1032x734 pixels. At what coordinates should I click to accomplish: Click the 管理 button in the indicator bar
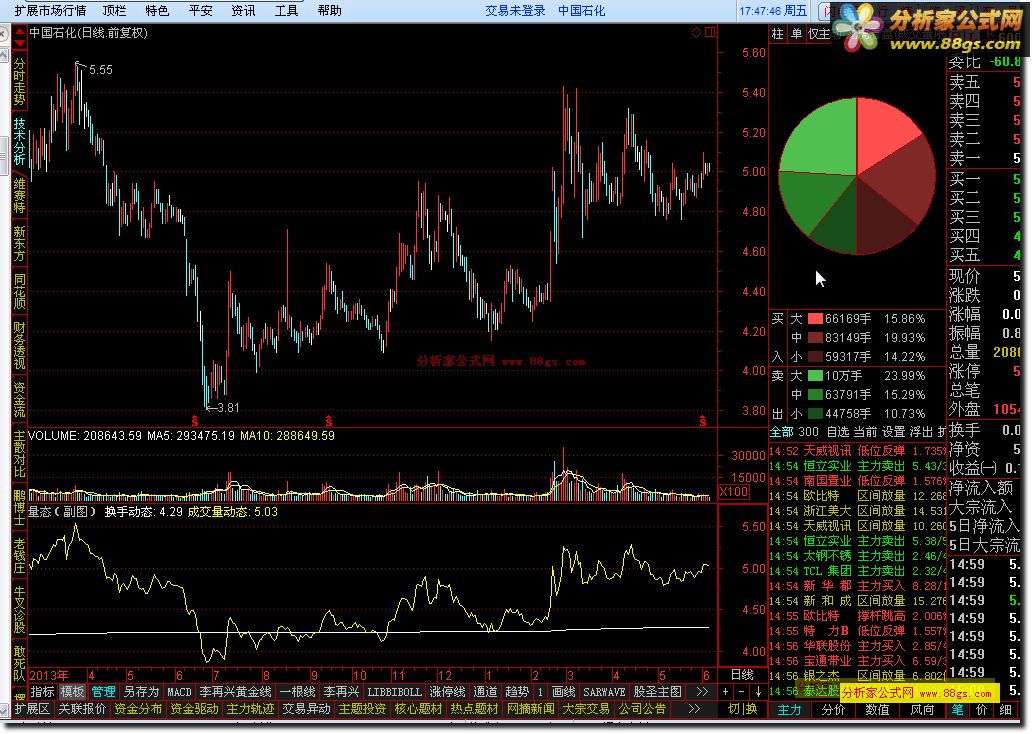[x=103, y=692]
